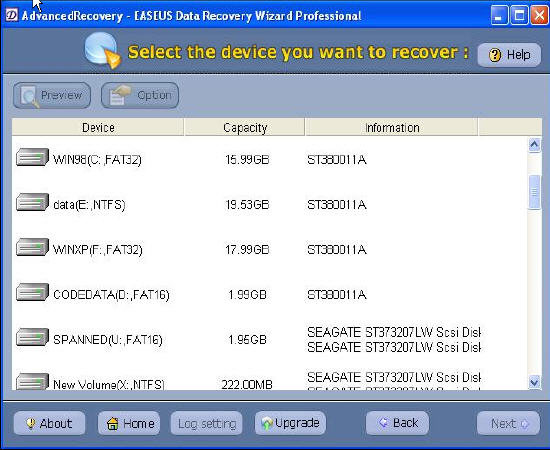550x450 pixels.
Task: Go Back to previous step
Action: [x=397, y=423]
